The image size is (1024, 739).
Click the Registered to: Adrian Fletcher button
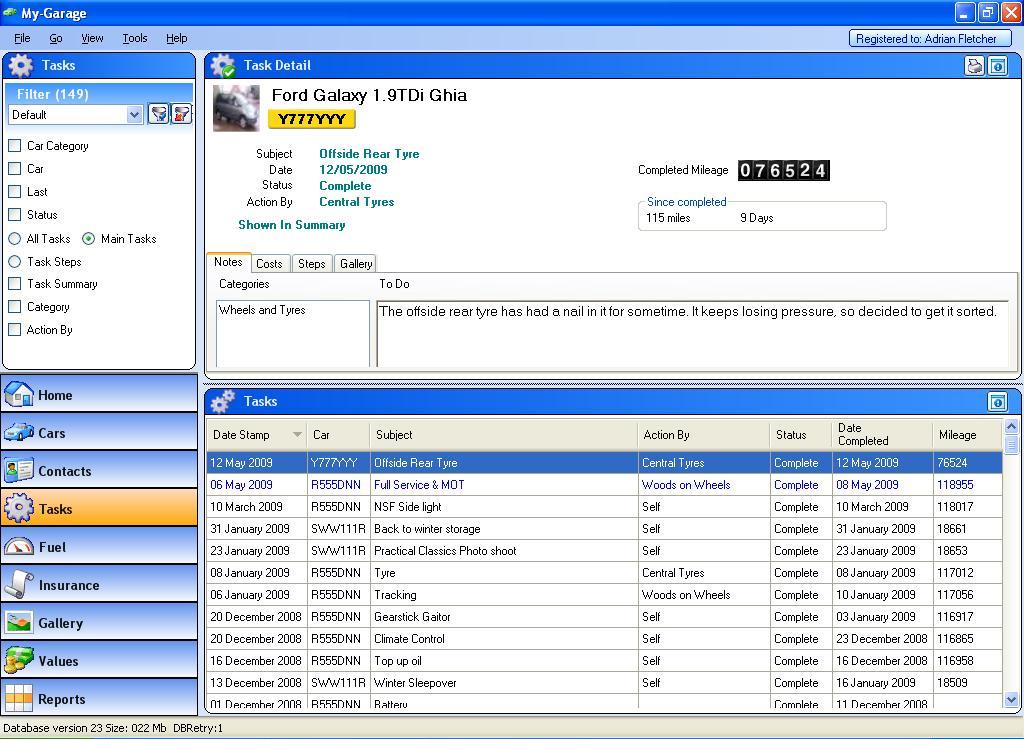[x=930, y=39]
